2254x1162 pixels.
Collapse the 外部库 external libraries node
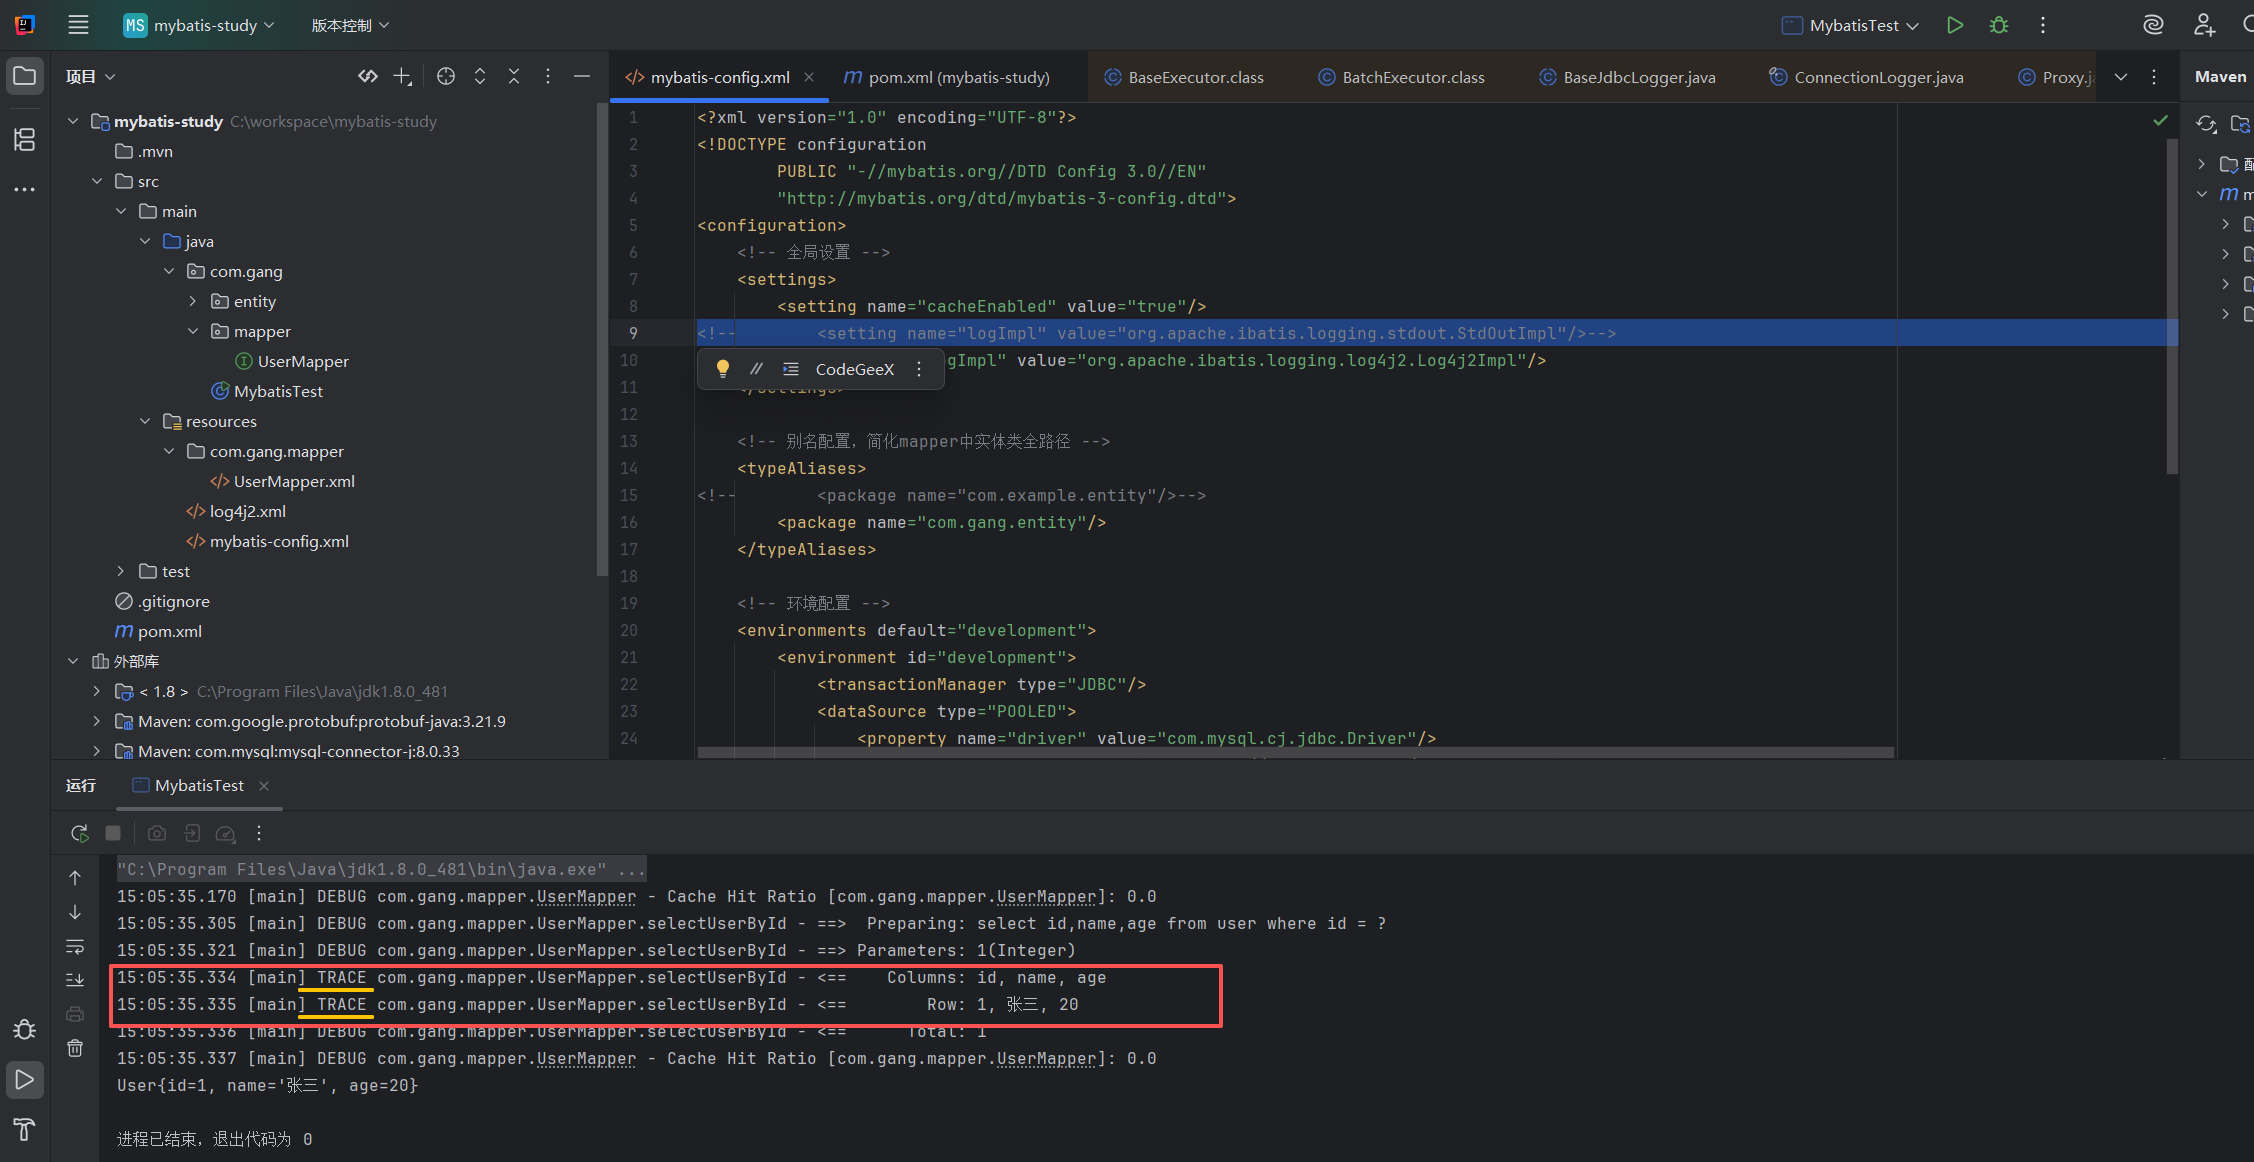pyautogui.click(x=73, y=661)
